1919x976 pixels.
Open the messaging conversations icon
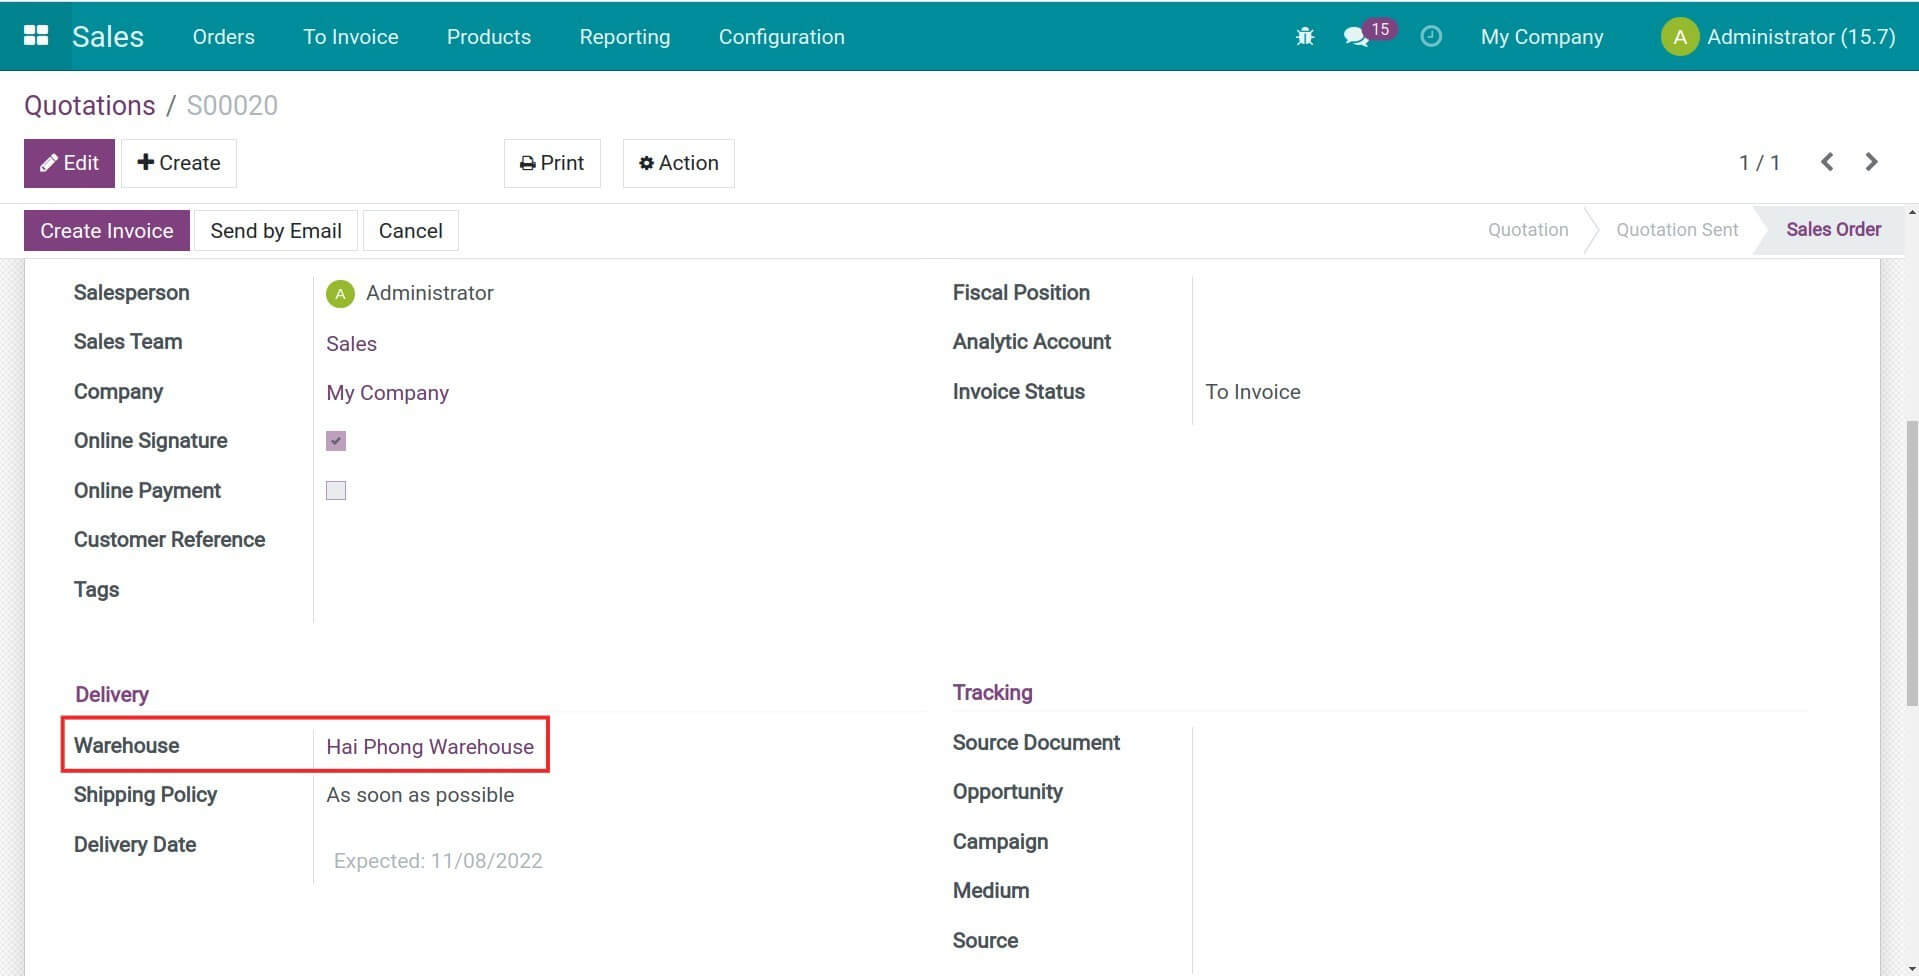pos(1356,36)
